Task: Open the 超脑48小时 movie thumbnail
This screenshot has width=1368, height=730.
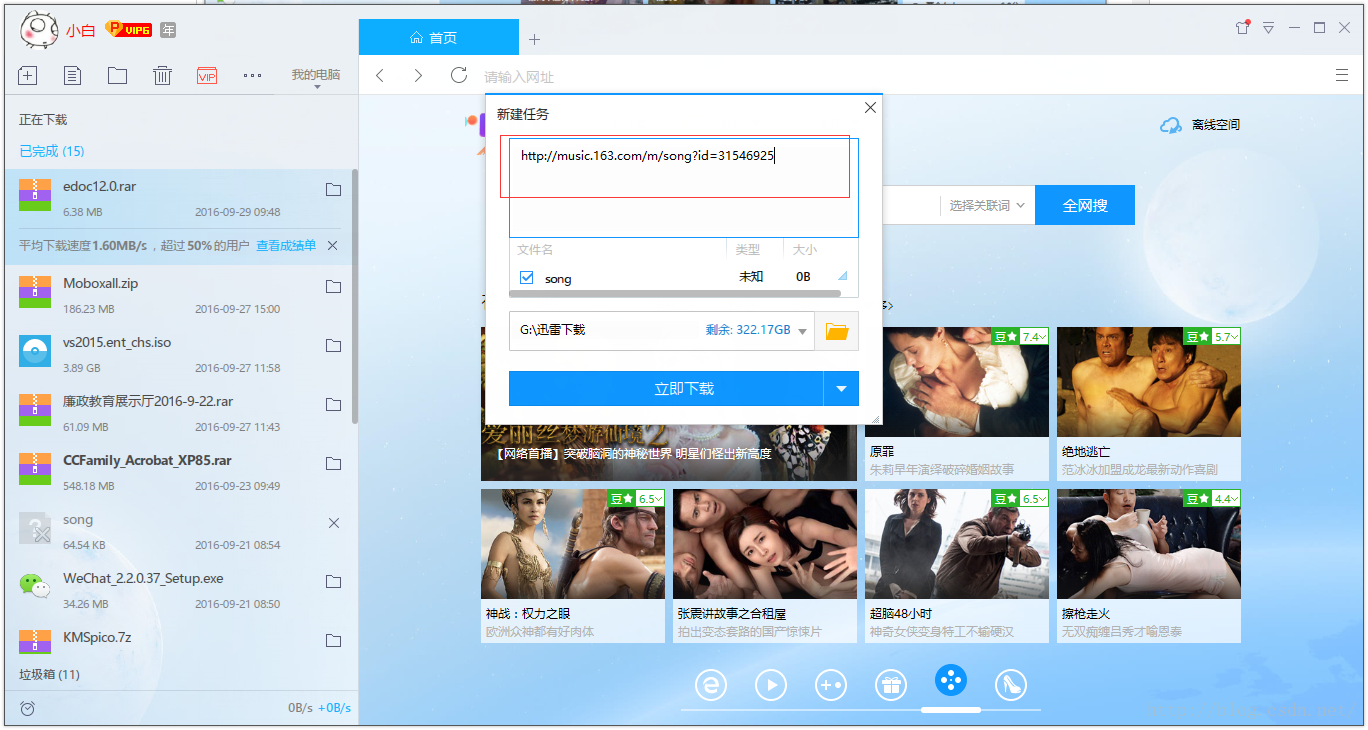Action: point(957,544)
